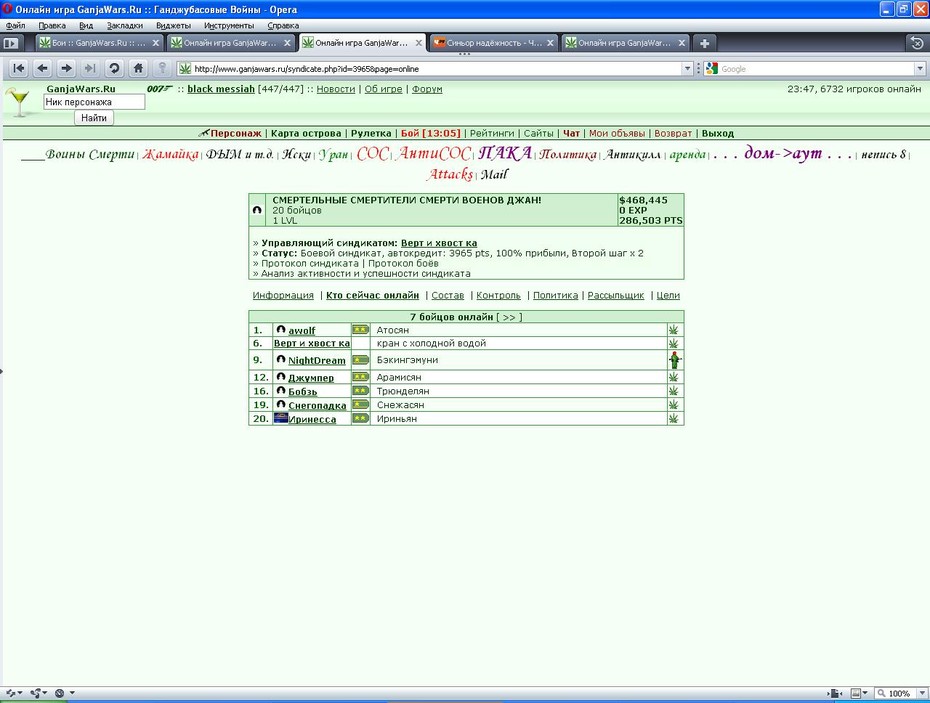Click the syndicate emblem icon in the header
Viewport: 930px width, 703px height.
coord(257,210)
